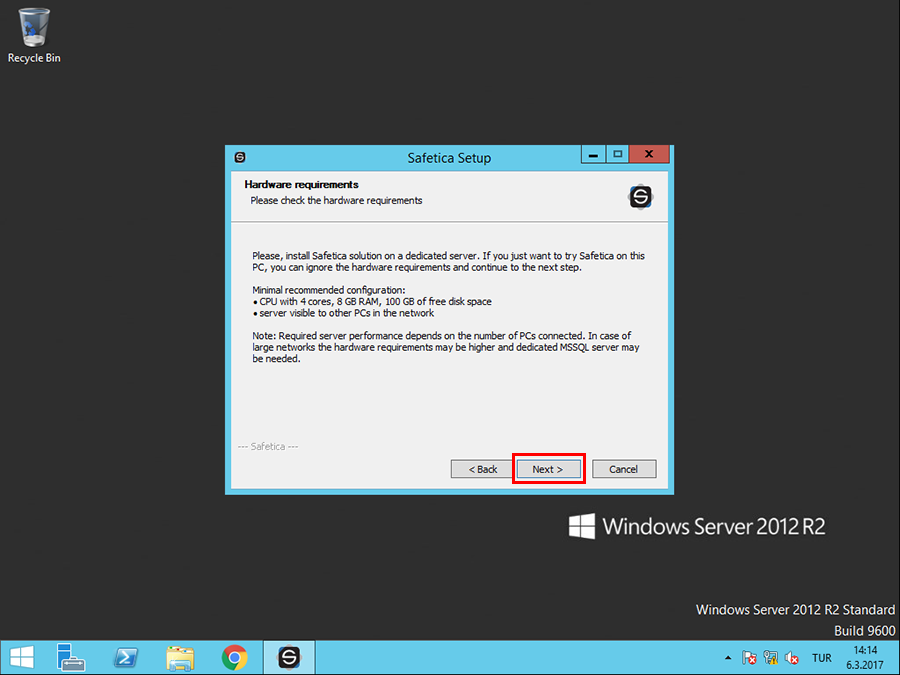900x675 pixels.
Task: Click the muted volume tray icon
Action: click(x=792, y=658)
